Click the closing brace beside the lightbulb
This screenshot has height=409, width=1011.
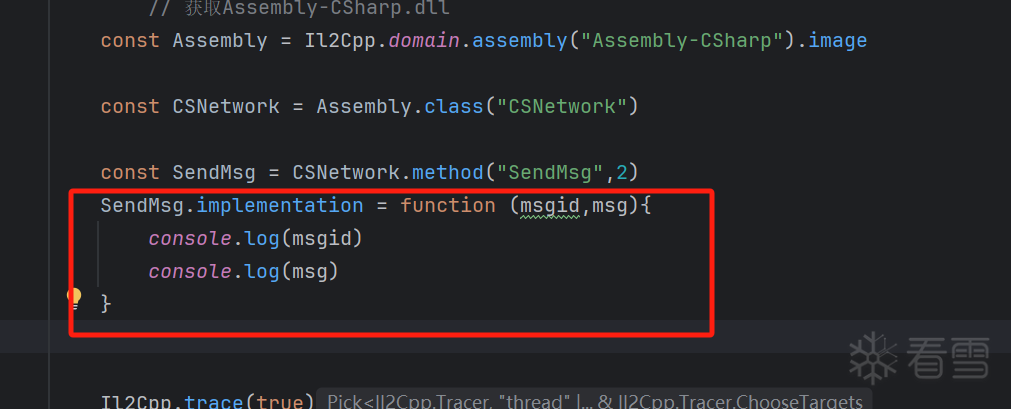click(106, 302)
